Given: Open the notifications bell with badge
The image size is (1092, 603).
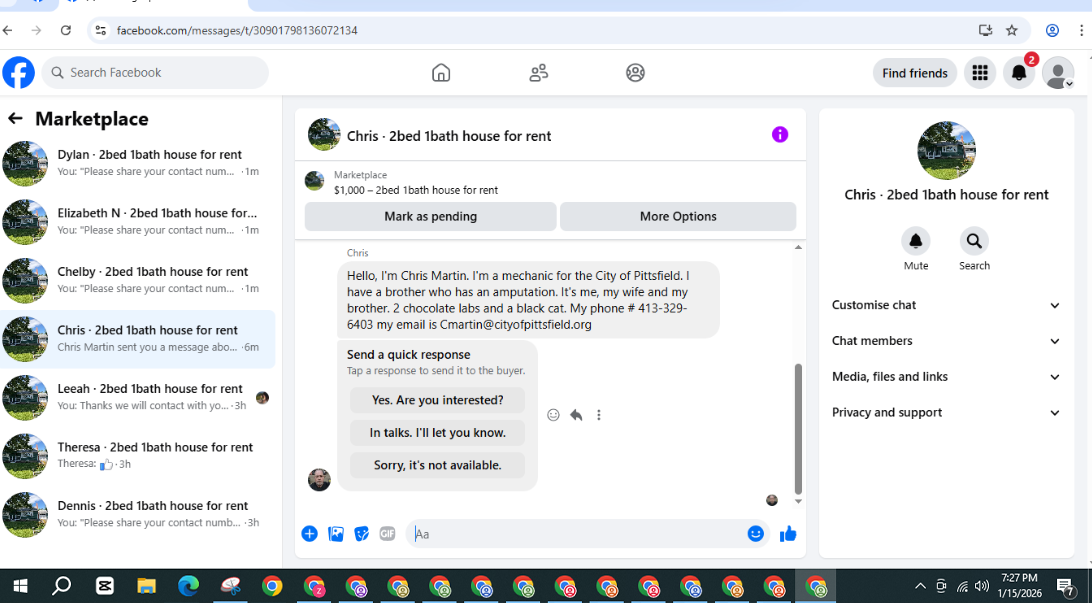Looking at the screenshot, I should [1019, 72].
